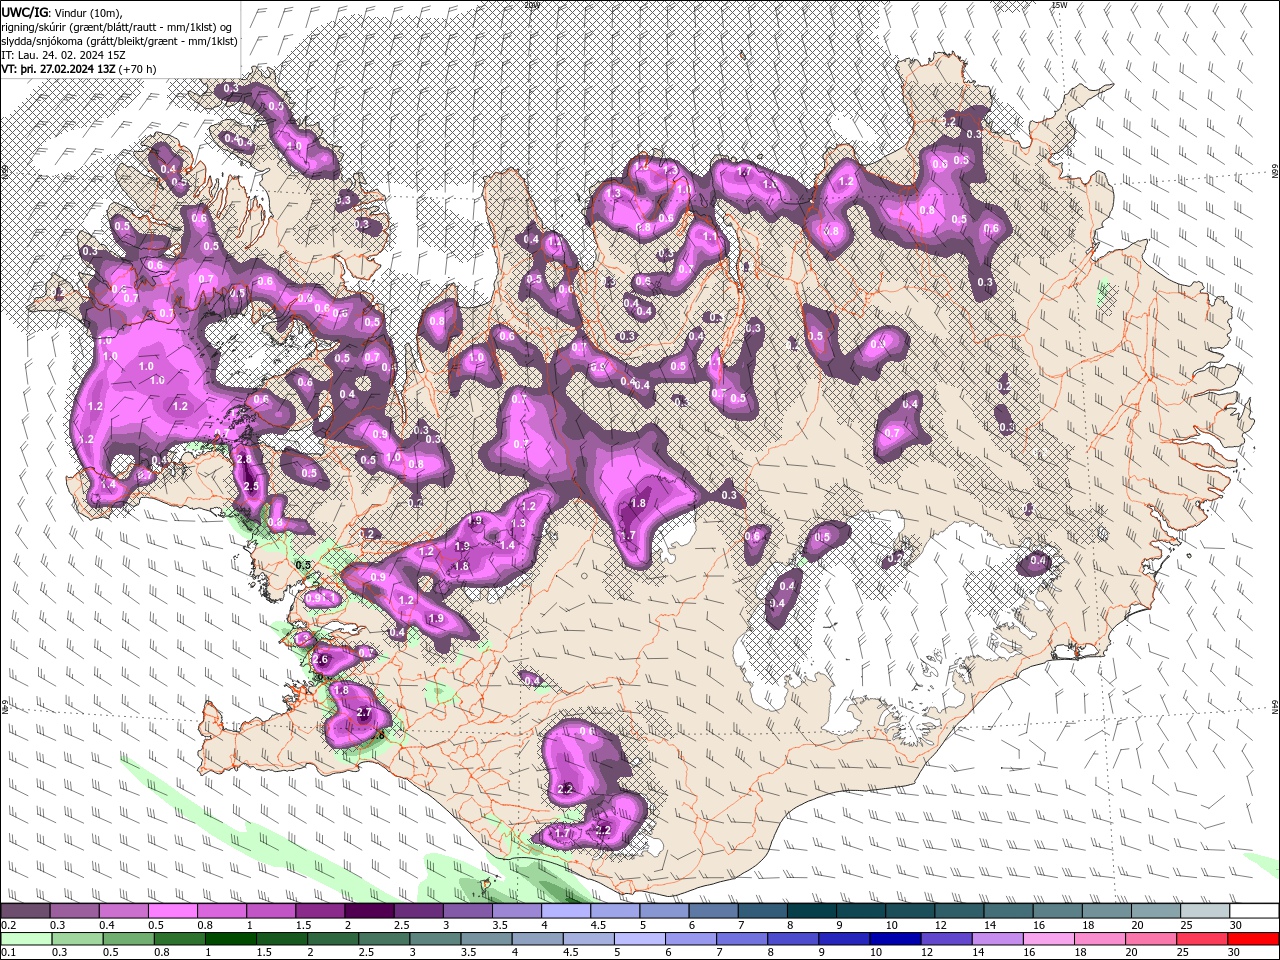Select the pale lavender snow swatch for 4–4.5
Screen dimensions: 1280x960
pos(566,910)
